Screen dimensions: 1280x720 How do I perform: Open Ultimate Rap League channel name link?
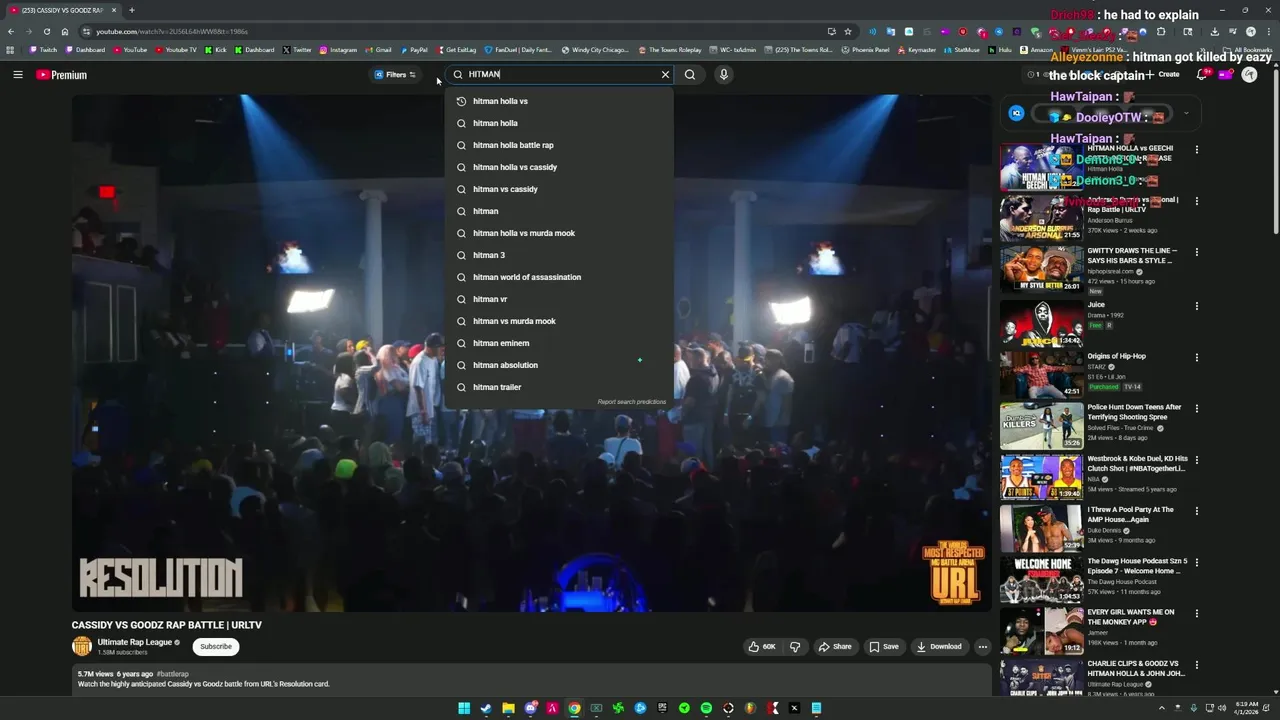tap(135, 642)
